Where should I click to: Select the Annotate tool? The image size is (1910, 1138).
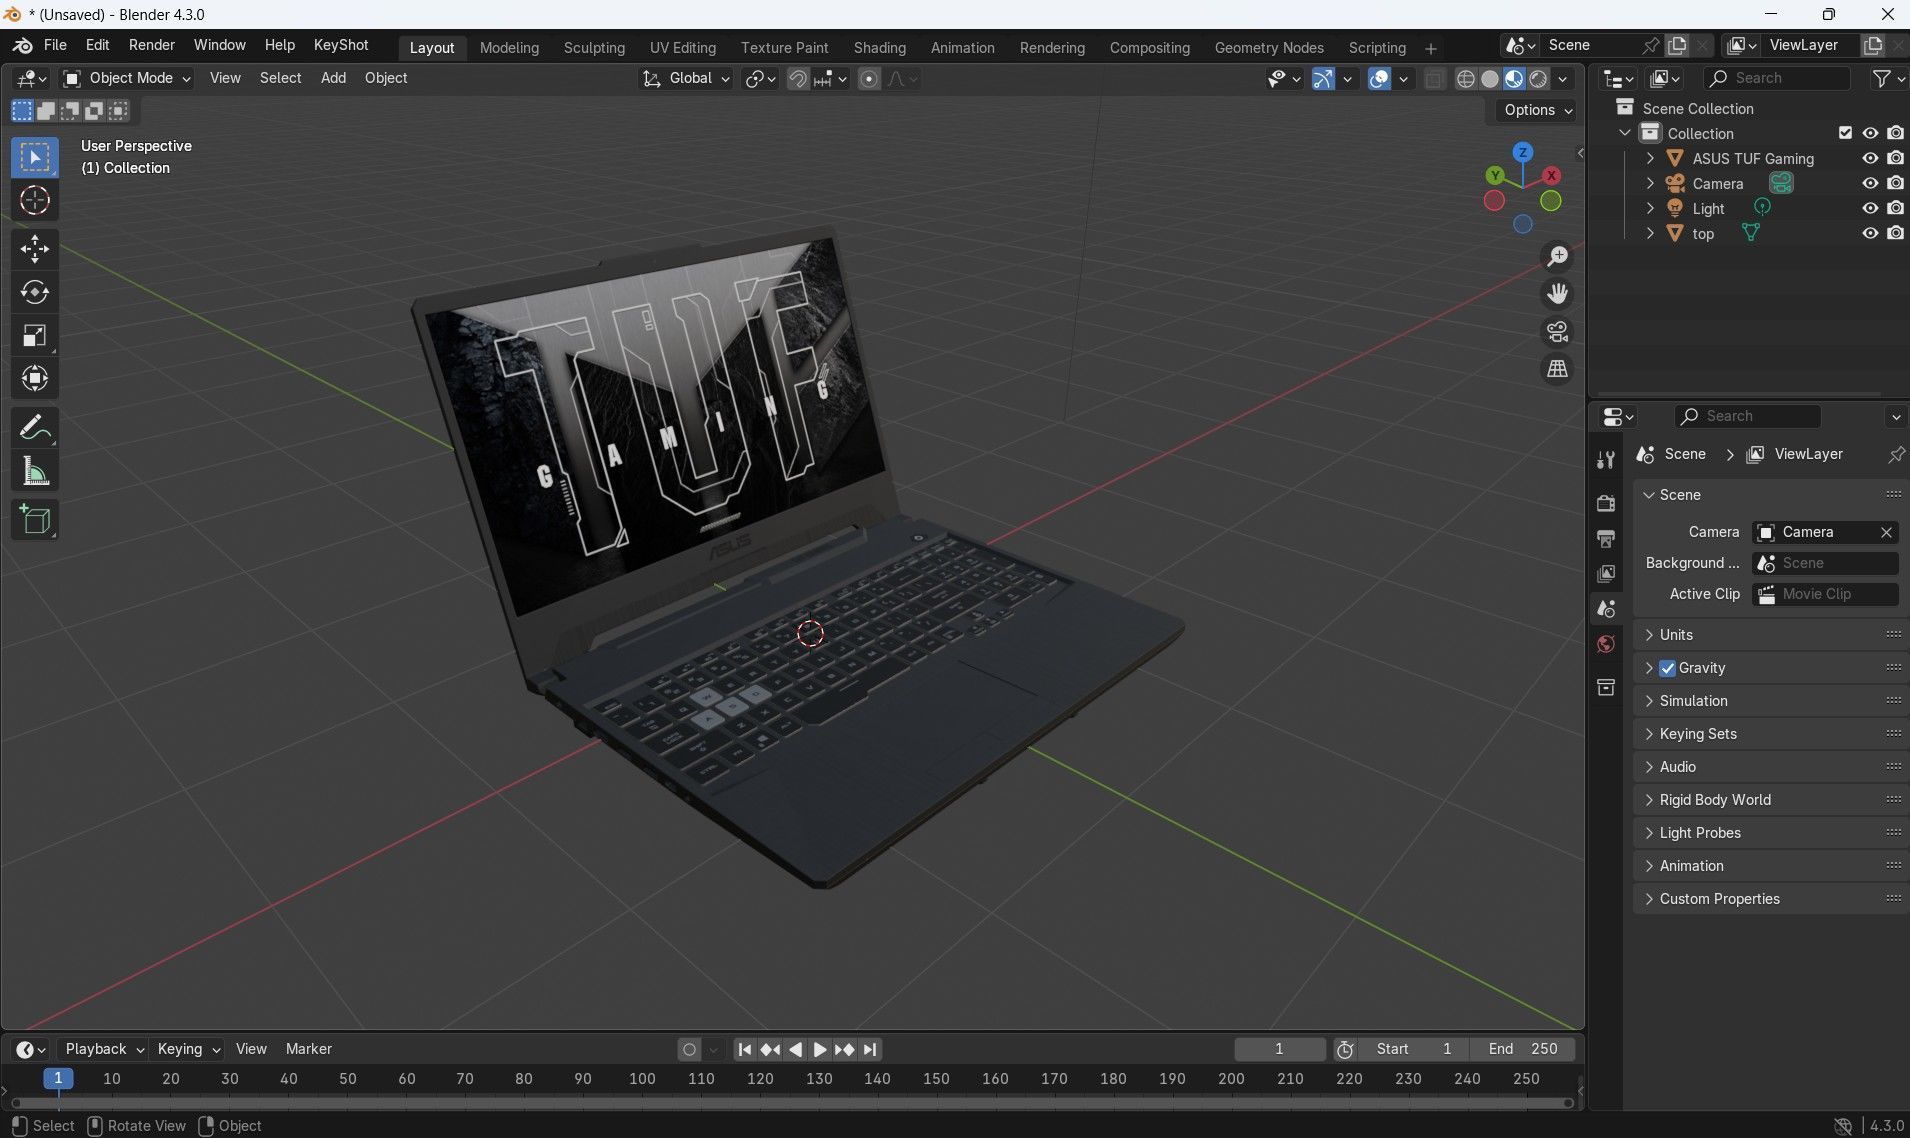[35, 428]
